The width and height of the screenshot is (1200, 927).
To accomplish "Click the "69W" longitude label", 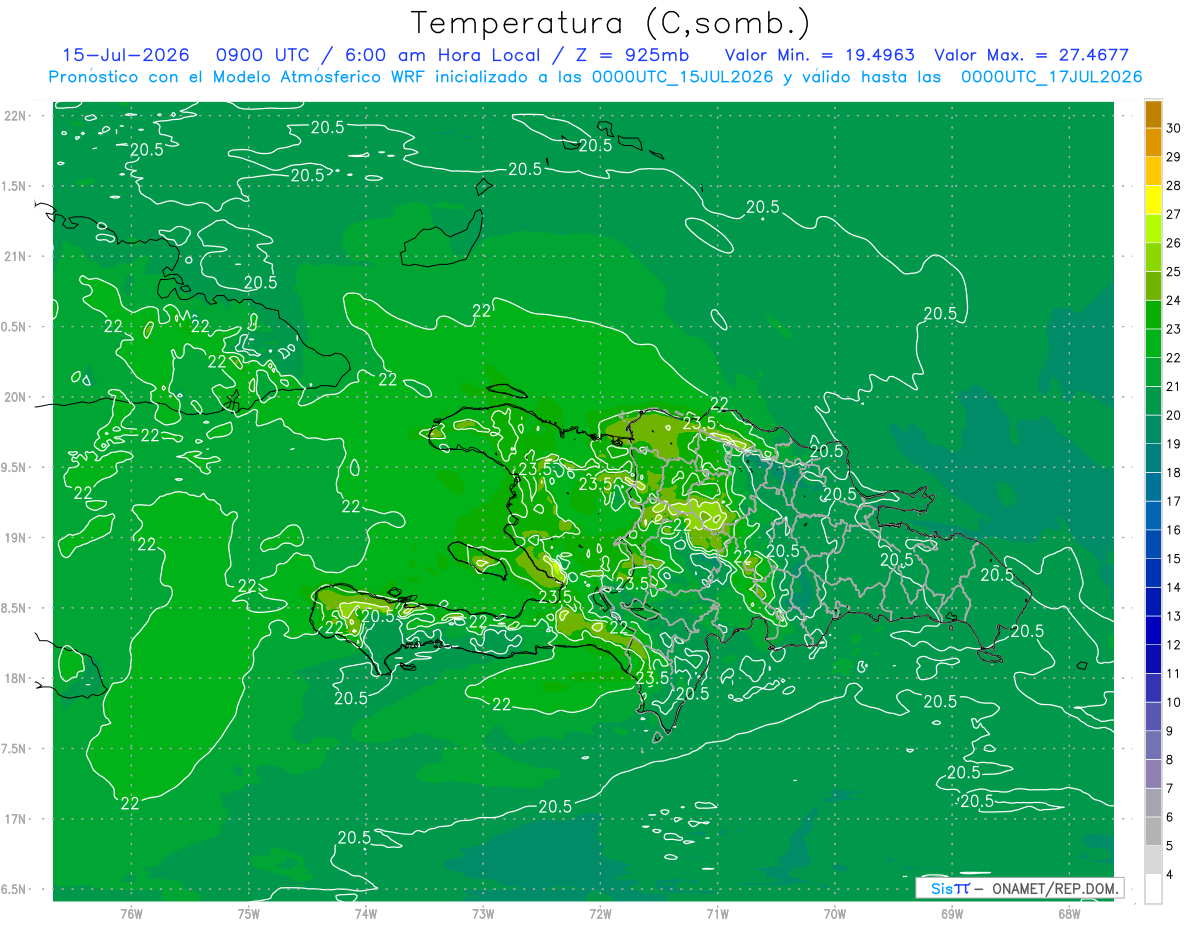I will (x=952, y=913).
